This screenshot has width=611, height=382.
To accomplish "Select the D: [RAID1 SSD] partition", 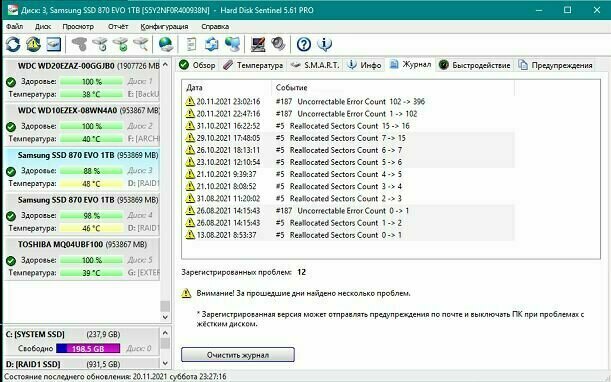I will [82, 364].
